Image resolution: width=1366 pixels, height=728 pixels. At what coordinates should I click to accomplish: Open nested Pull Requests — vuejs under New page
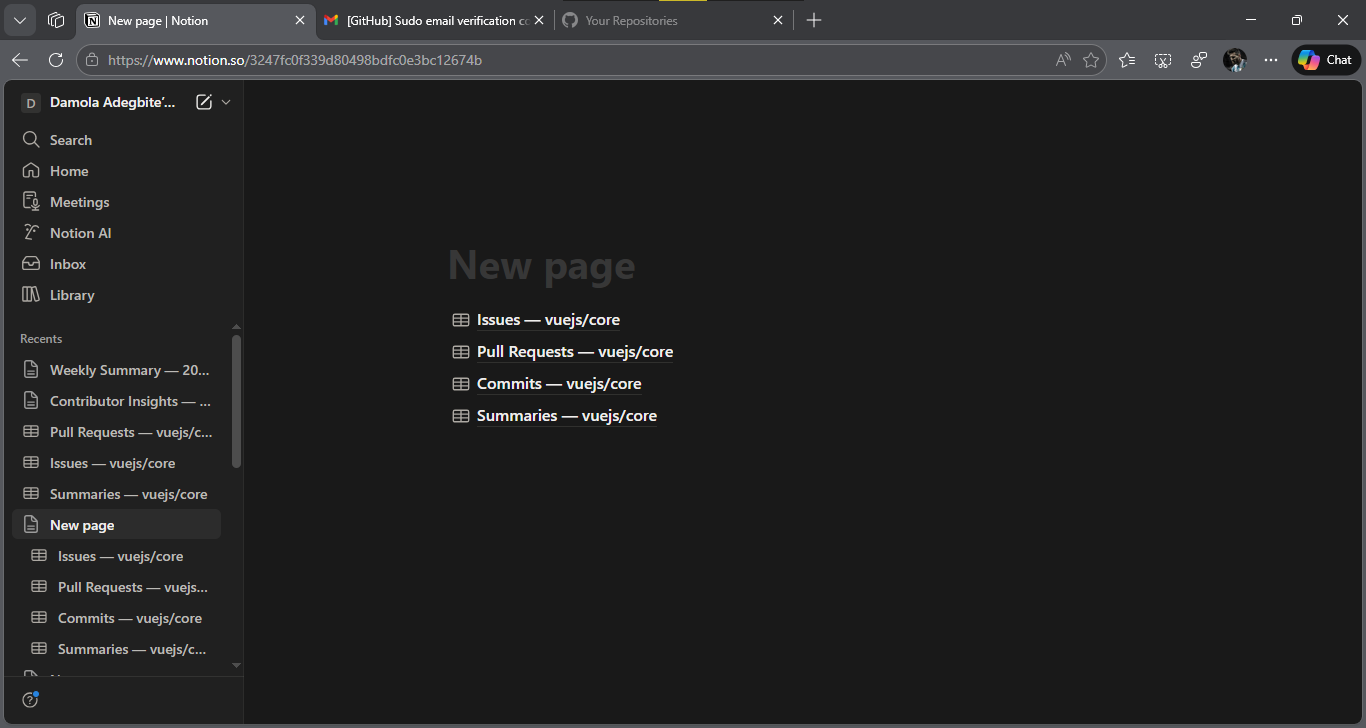click(116, 587)
